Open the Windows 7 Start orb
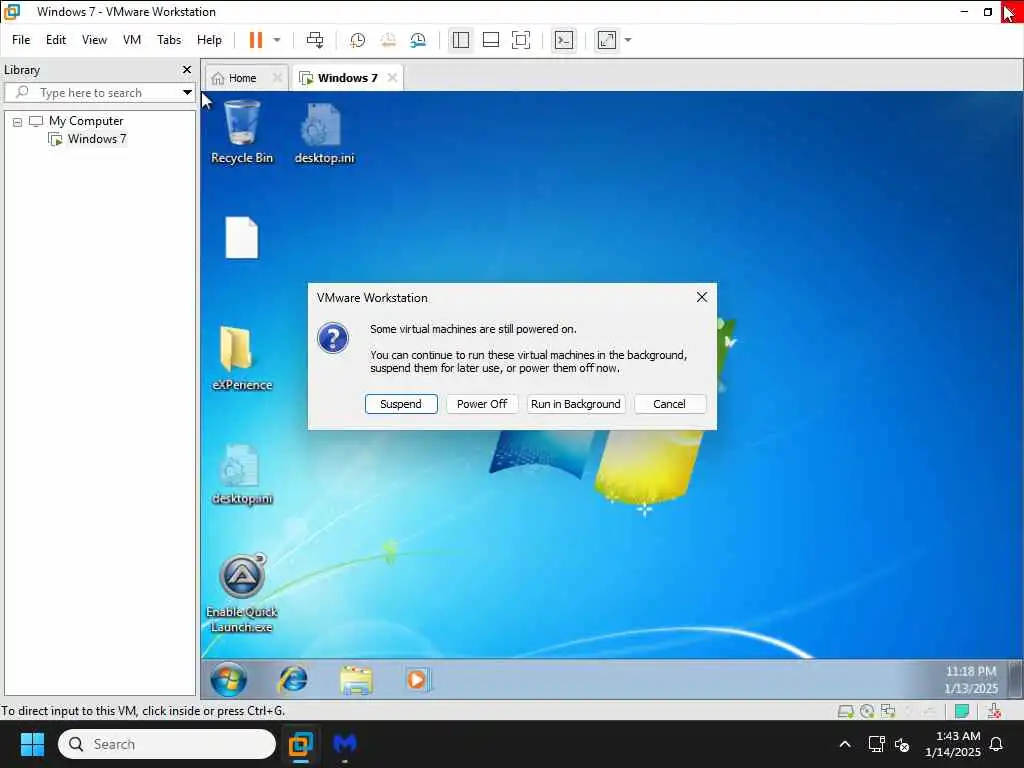This screenshot has height=768, width=1024. pyautogui.click(x=229, y=679)
